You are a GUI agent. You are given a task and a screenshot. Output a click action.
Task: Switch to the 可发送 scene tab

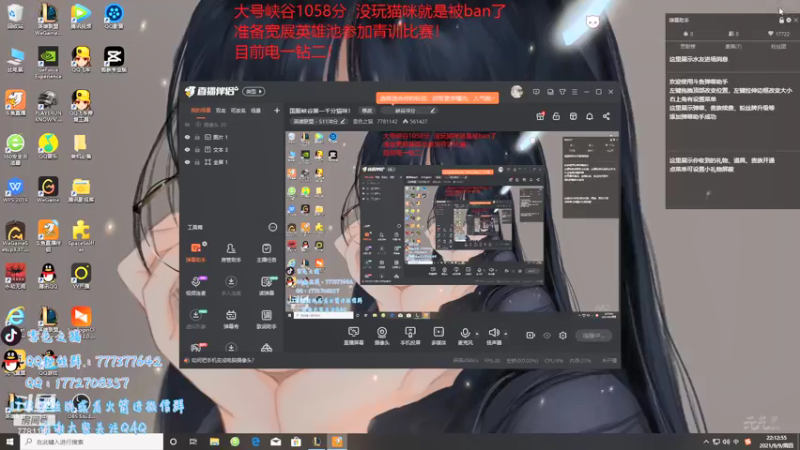click(x=238, y=110)
